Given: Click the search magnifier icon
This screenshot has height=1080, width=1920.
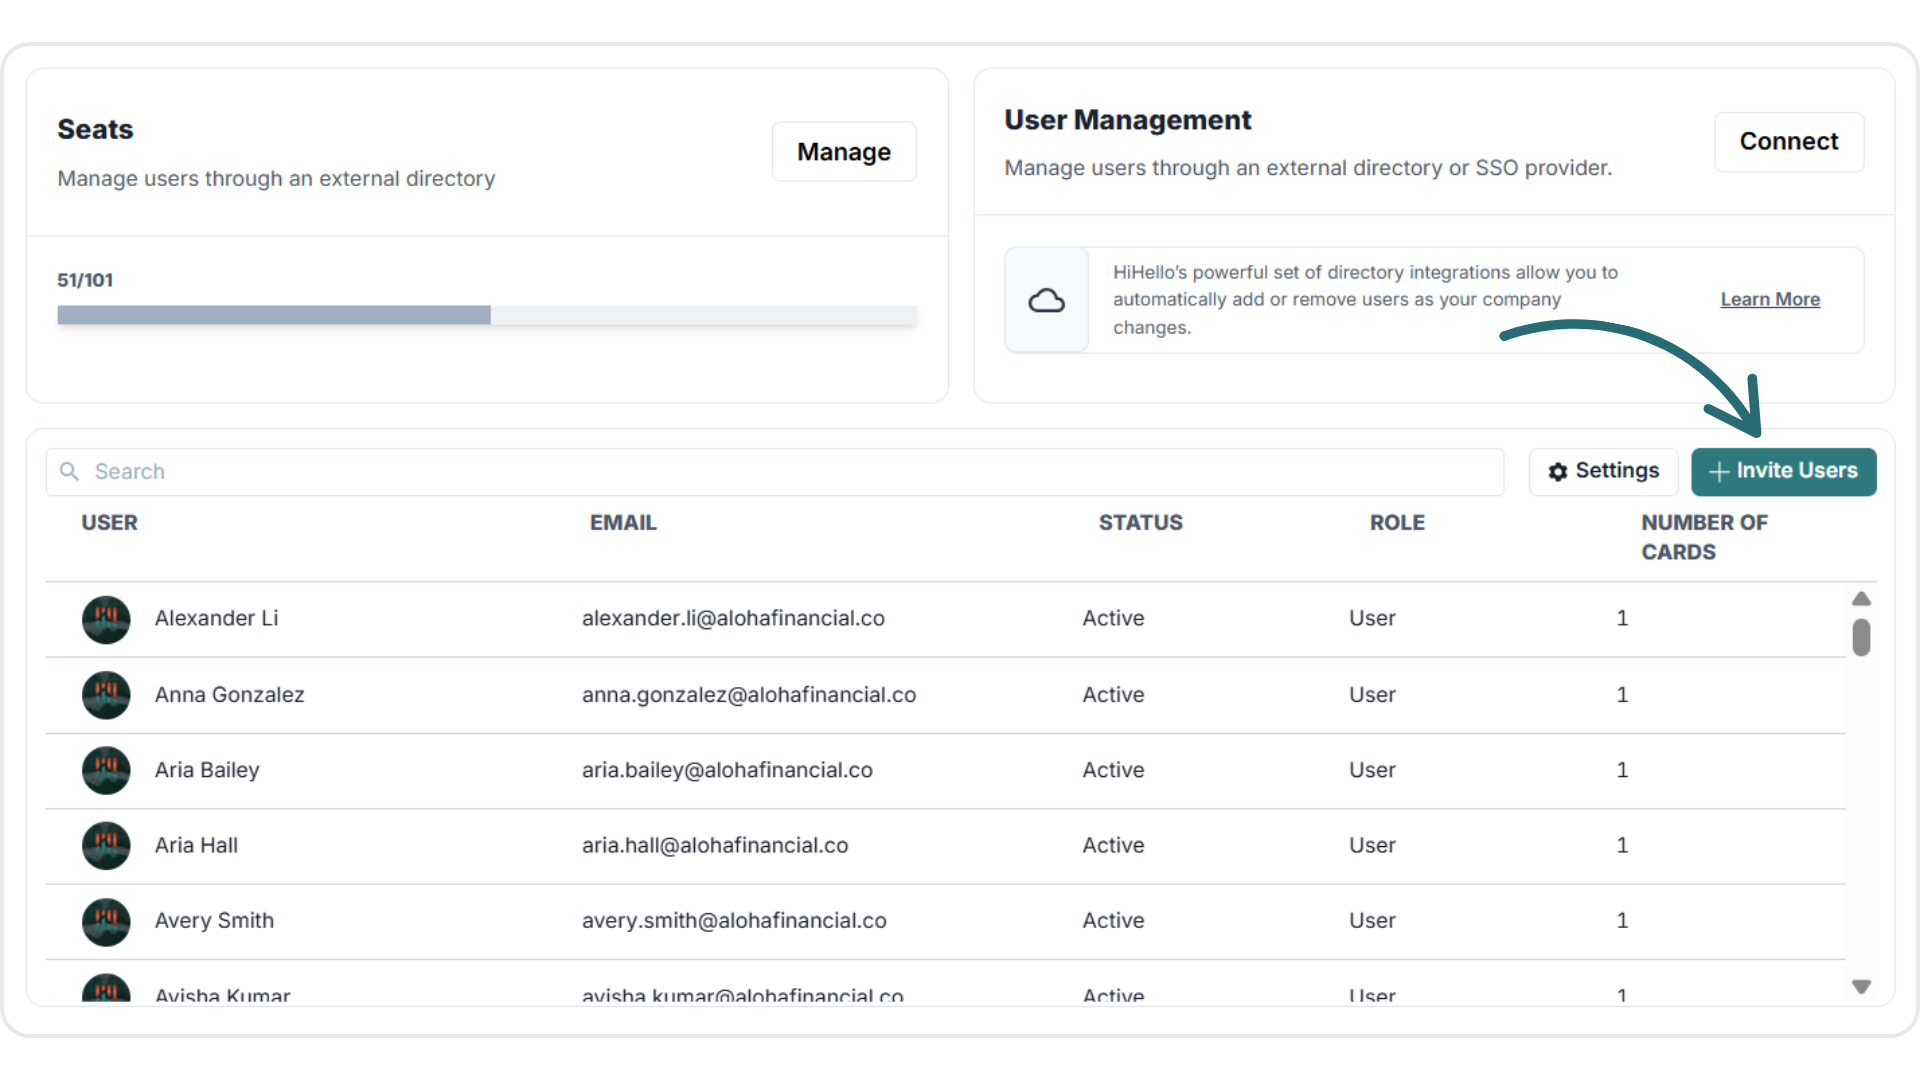Looking at the screenshot, I should [x=69, y=471].
